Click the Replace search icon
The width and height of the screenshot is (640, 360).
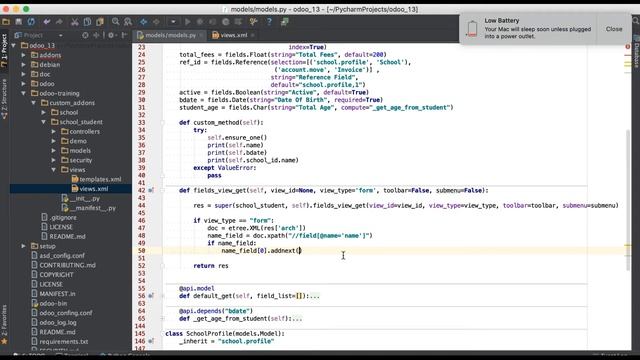(x=128, y=22)
